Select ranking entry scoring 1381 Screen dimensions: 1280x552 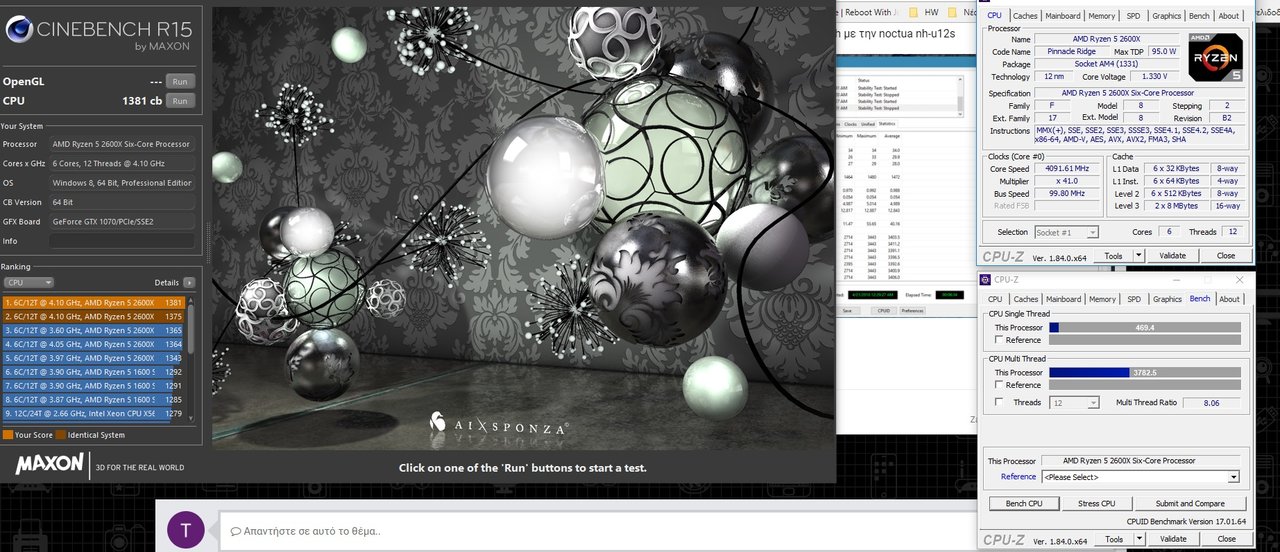tap(94, 302)
